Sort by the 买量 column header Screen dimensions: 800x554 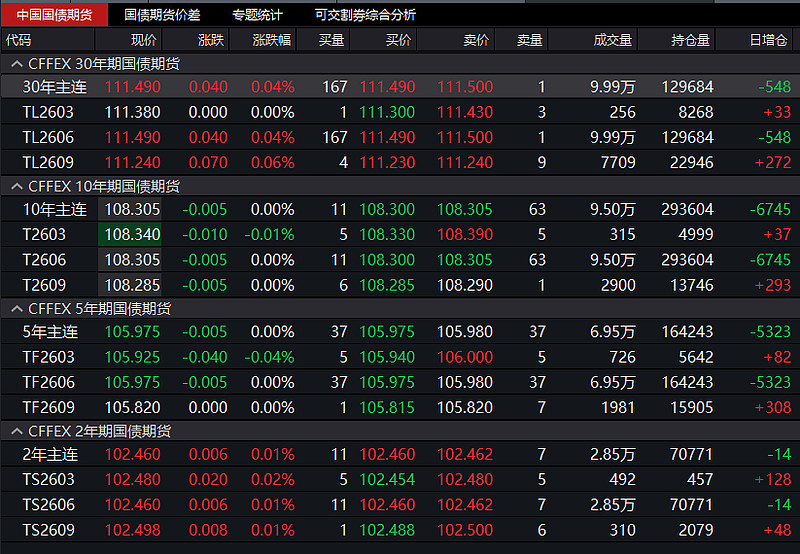pyautogui.click(x=323, y=40)
